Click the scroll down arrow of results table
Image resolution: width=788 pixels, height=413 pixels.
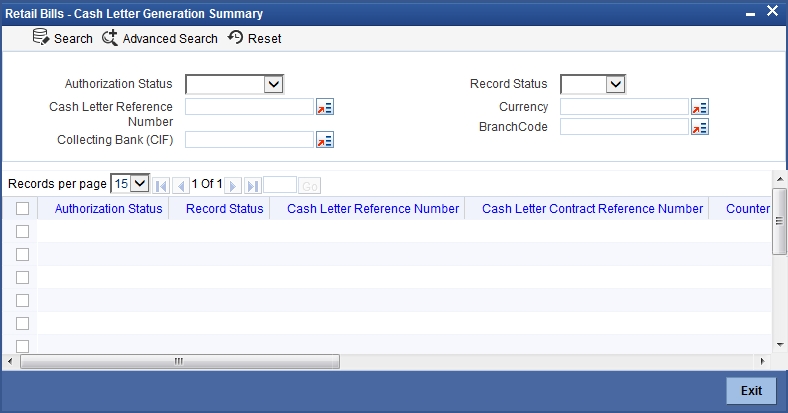click(780, 345)
